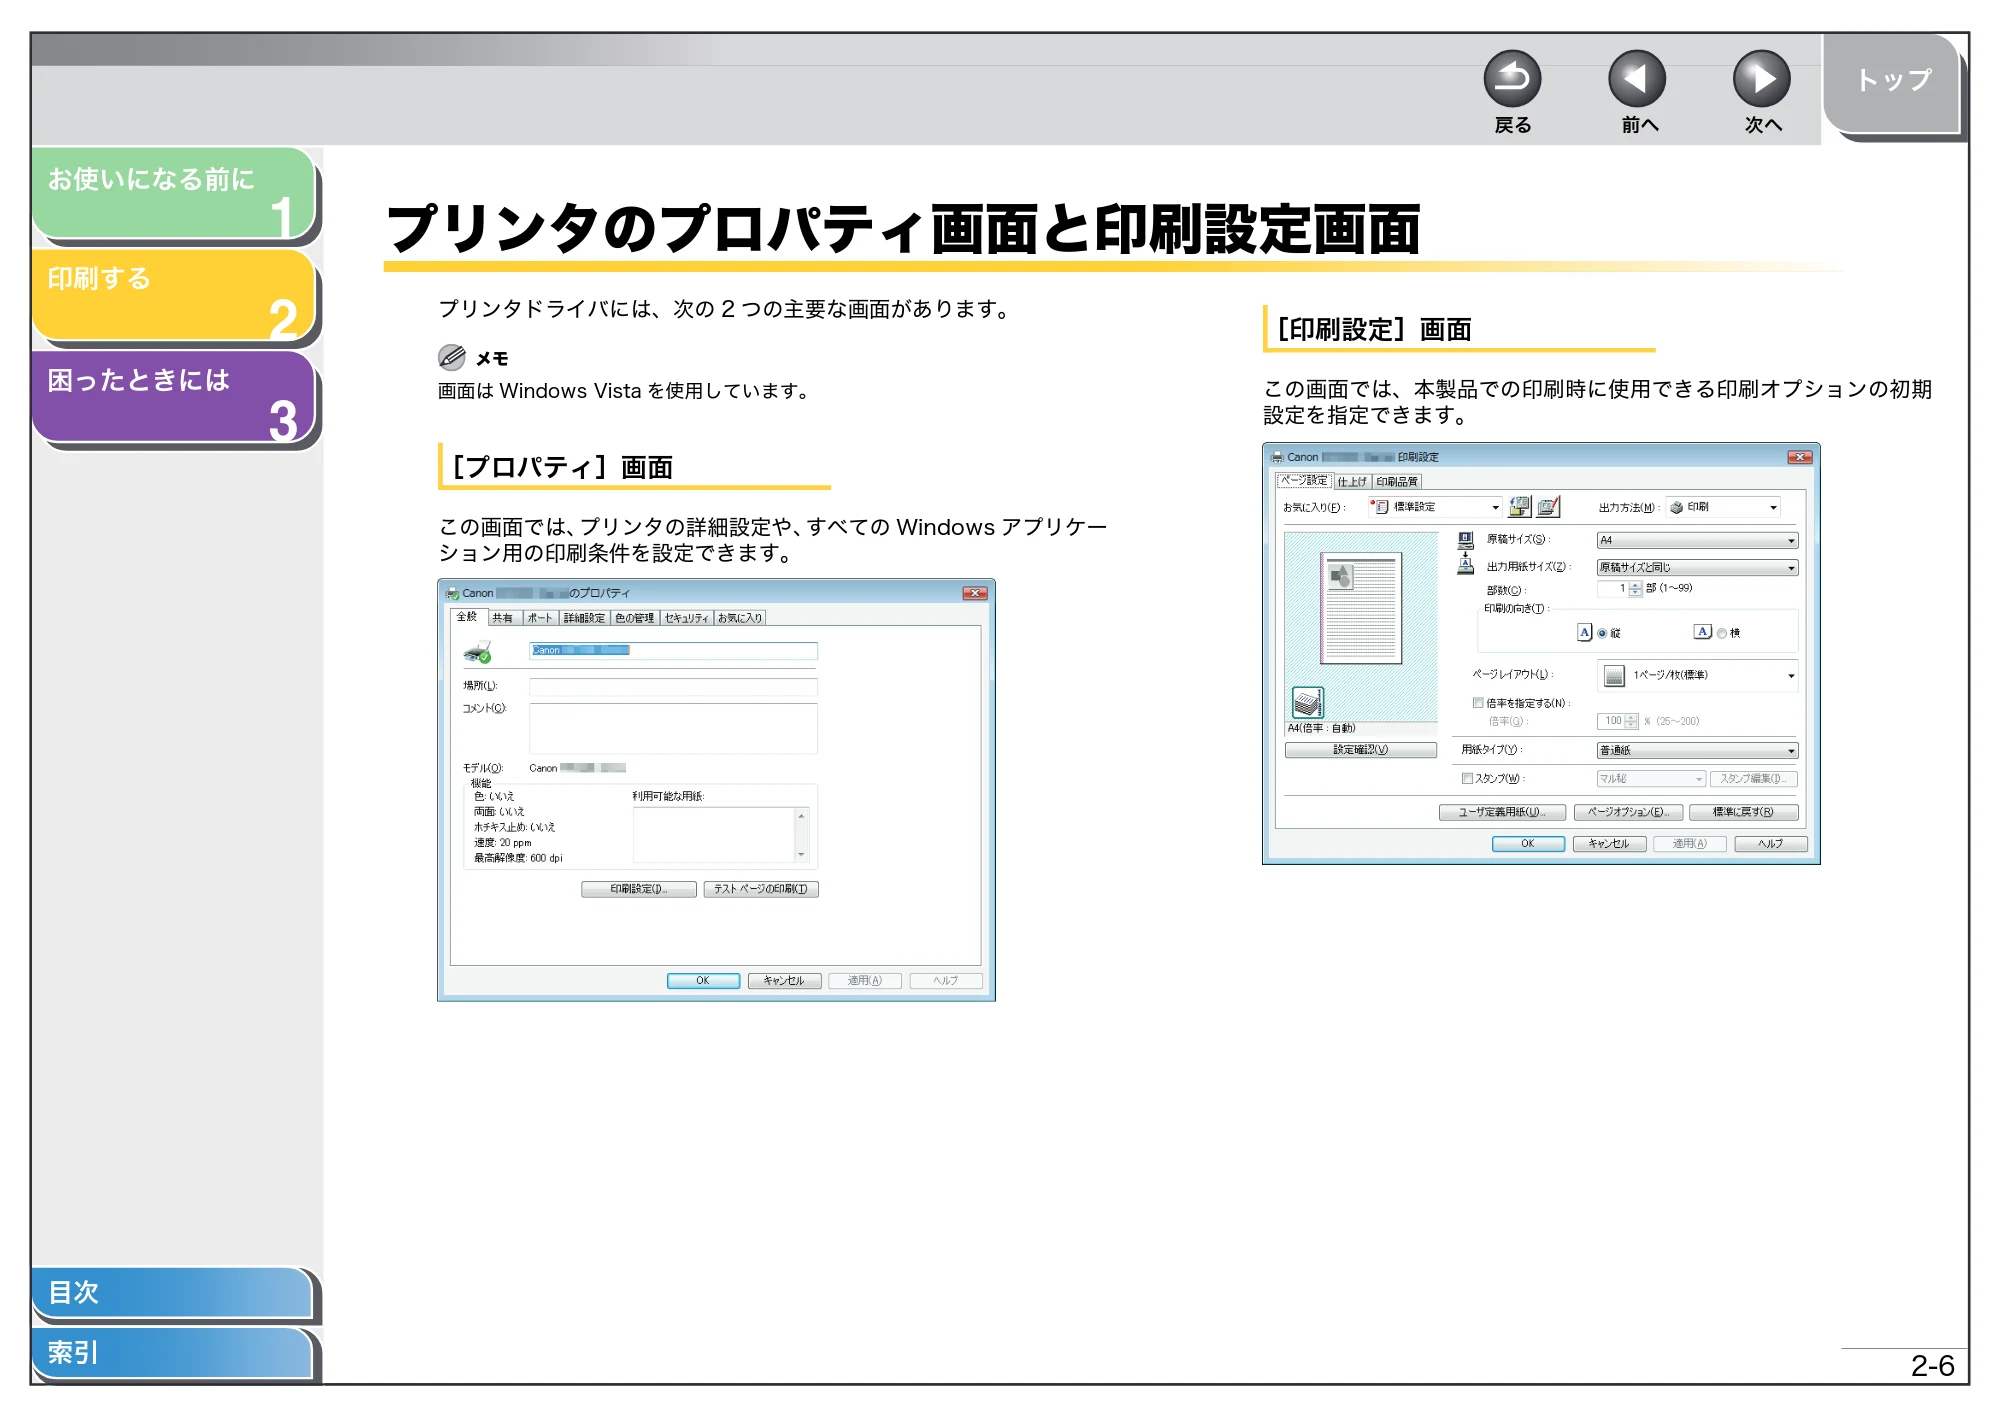This screenshot has height=1414, width=2000.
Task: Switch to the 印刷品質 tab
Action: point(1397,482)
